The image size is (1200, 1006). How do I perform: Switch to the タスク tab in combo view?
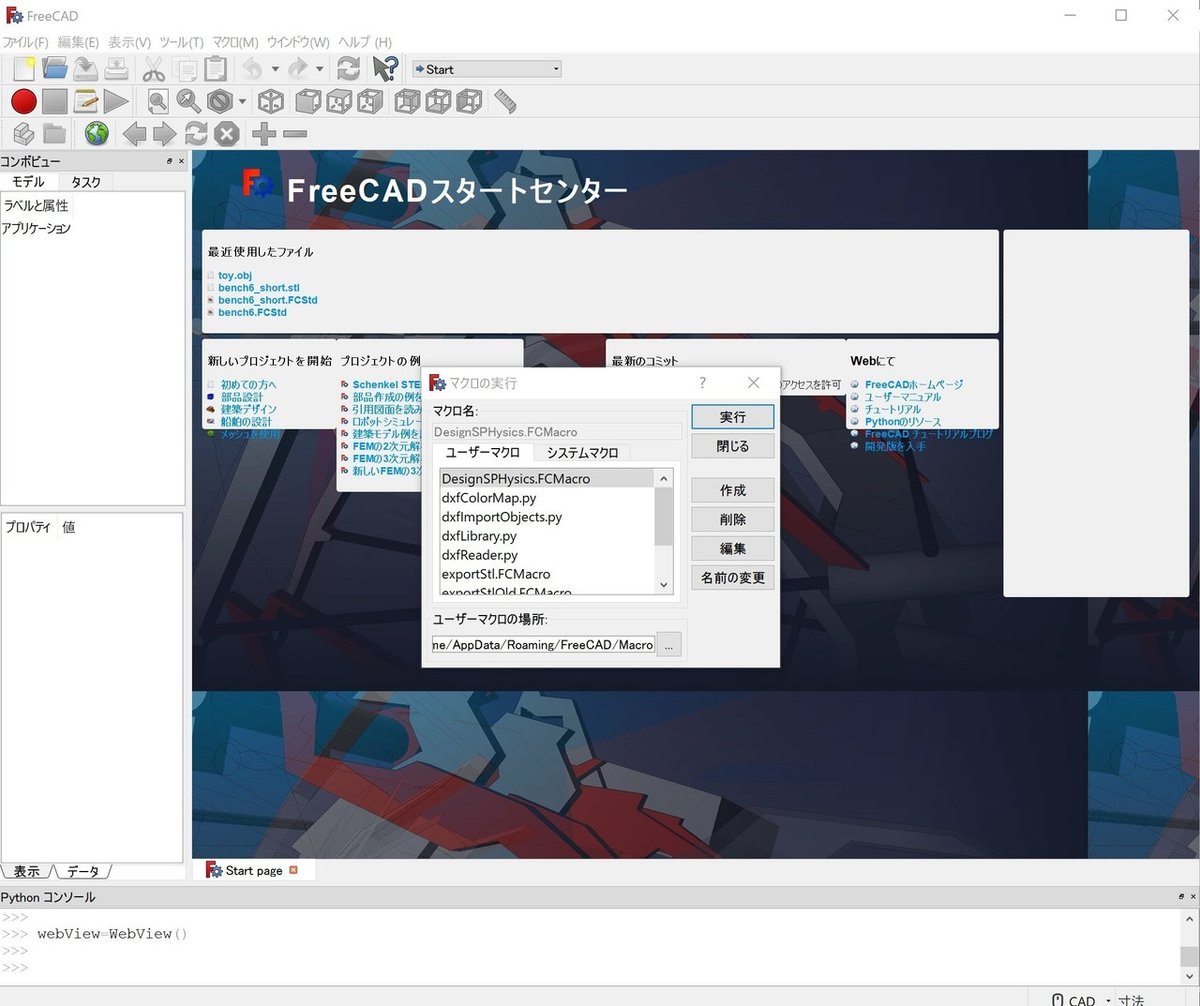tap(86, 182)
